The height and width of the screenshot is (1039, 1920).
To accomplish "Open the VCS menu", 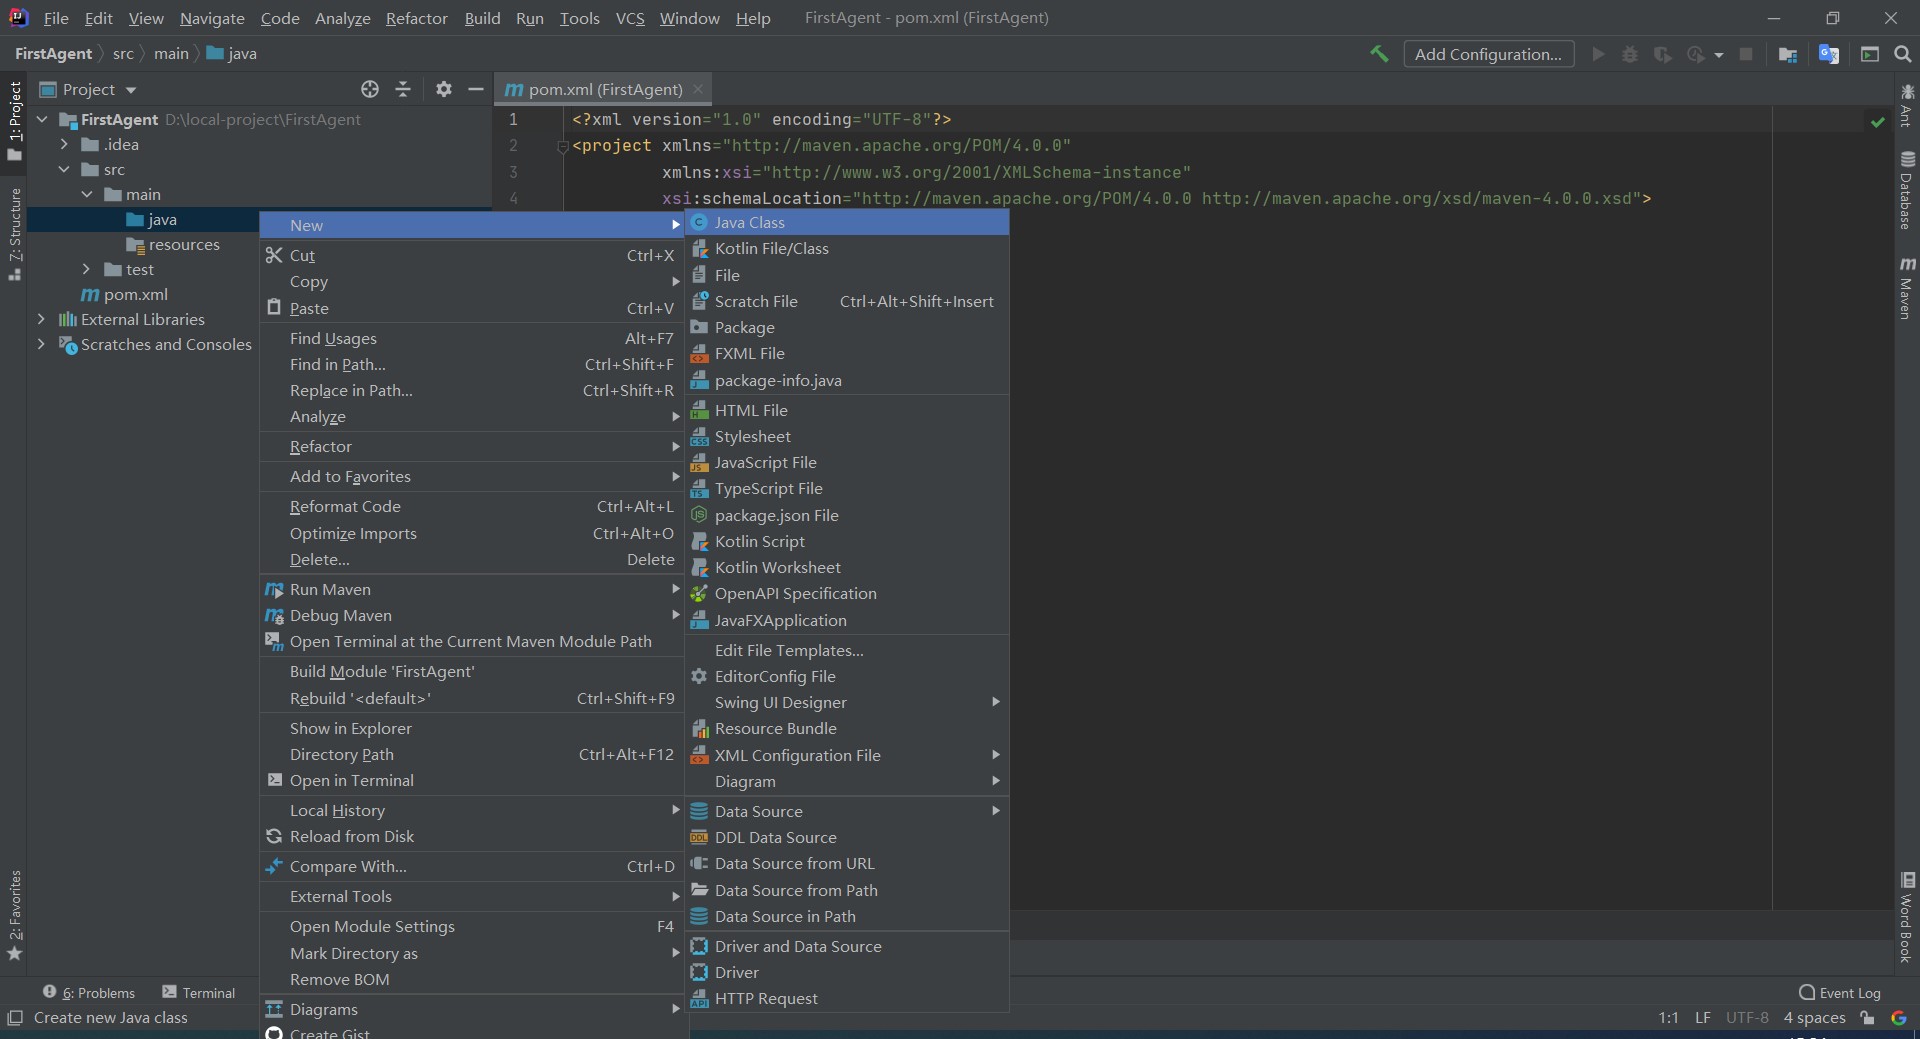I will [x=630, y=18].
